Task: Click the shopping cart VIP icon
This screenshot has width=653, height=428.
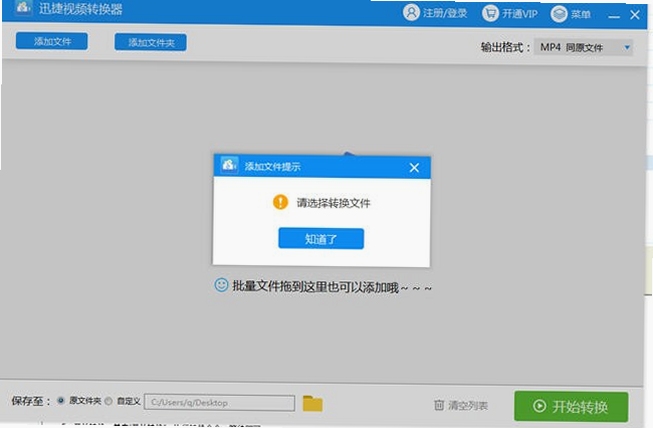Action: tap(490, 13)
